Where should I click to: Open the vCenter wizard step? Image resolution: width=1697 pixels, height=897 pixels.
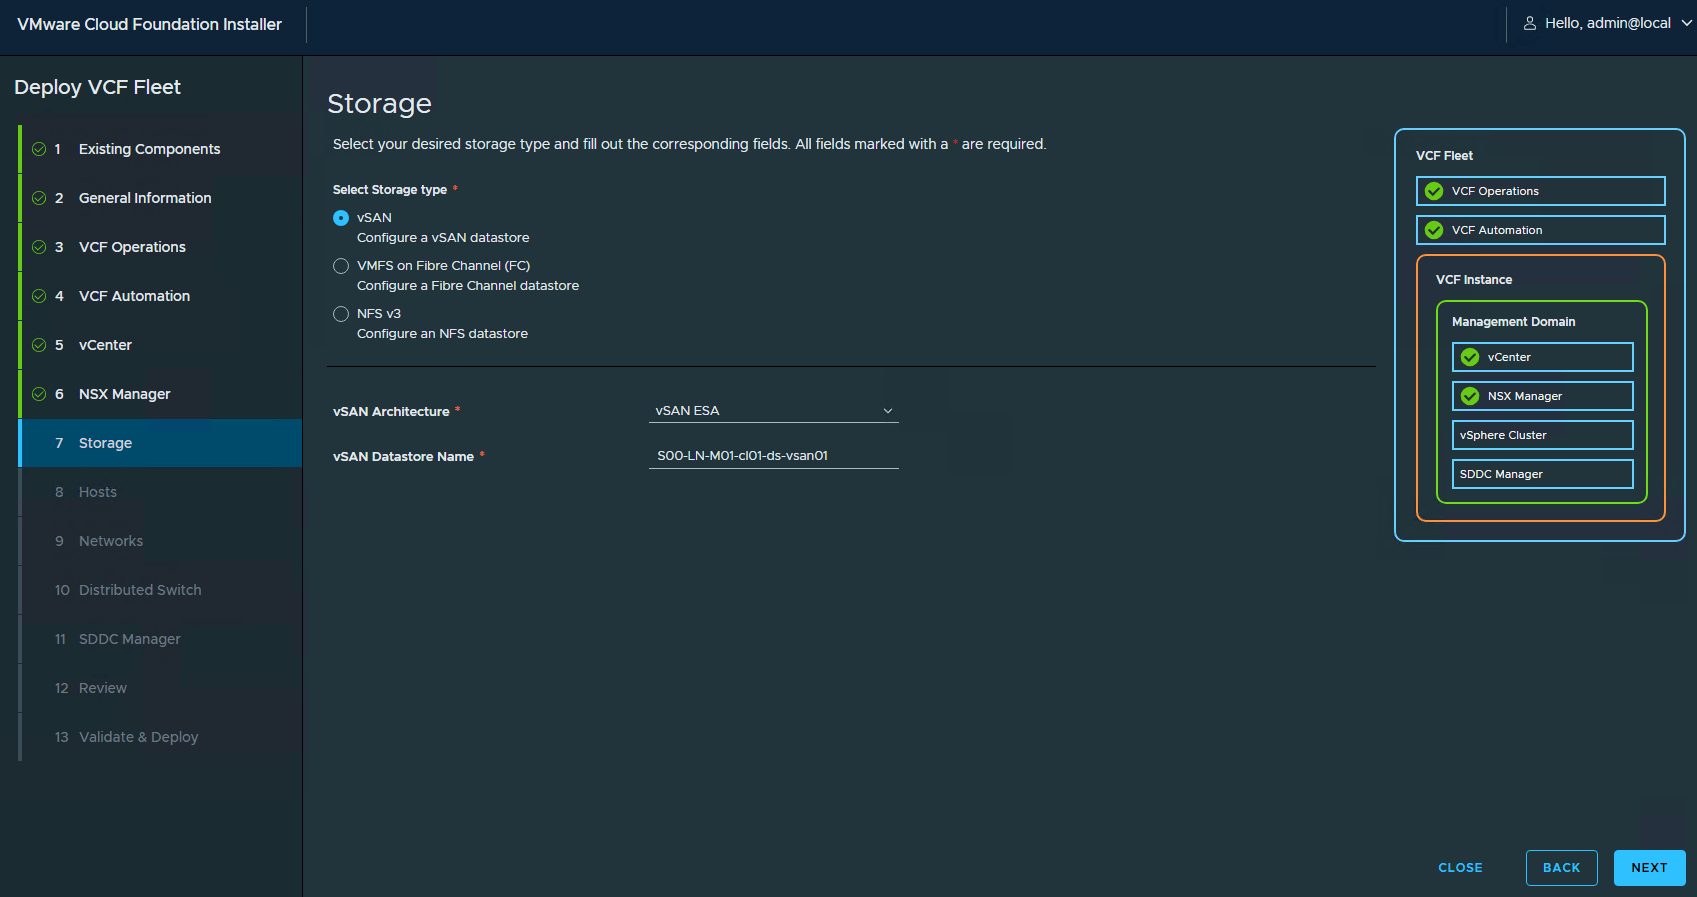click(160, 345)
